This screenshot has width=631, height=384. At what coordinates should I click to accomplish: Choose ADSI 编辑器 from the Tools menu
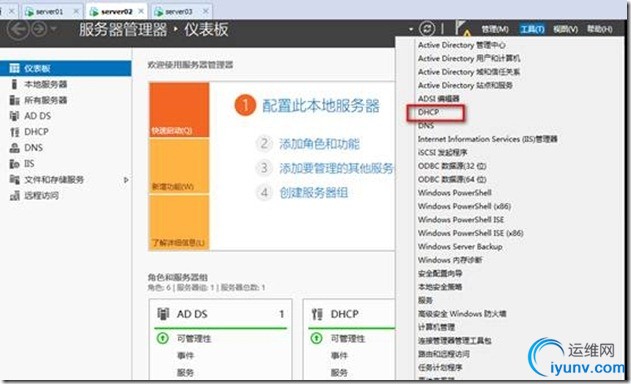coord(438,99)
